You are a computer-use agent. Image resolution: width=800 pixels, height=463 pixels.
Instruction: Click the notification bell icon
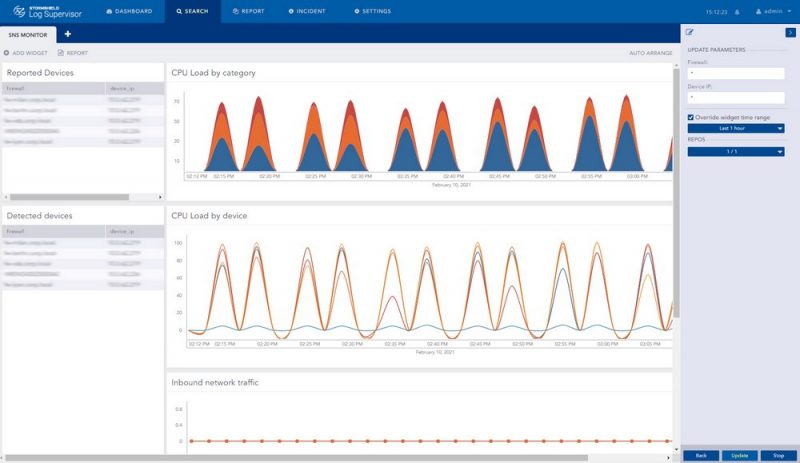pyautogui.click(x=737, y=12)
